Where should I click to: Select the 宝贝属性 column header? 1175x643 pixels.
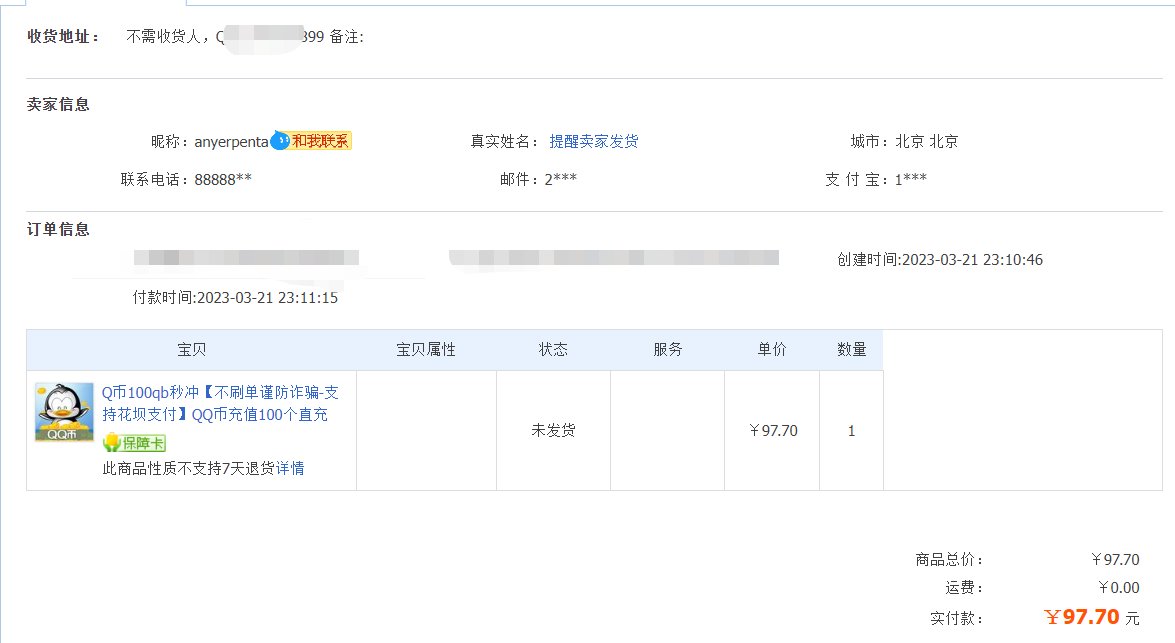426,349
